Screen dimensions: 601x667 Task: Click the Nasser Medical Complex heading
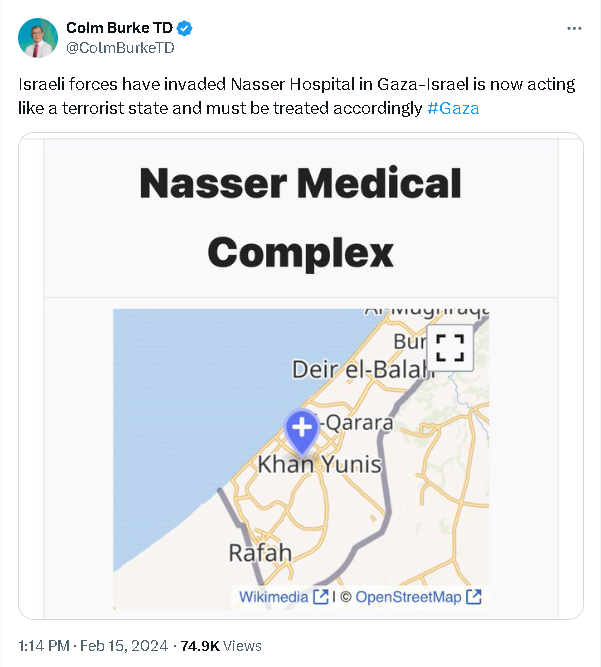coord(300,217)
